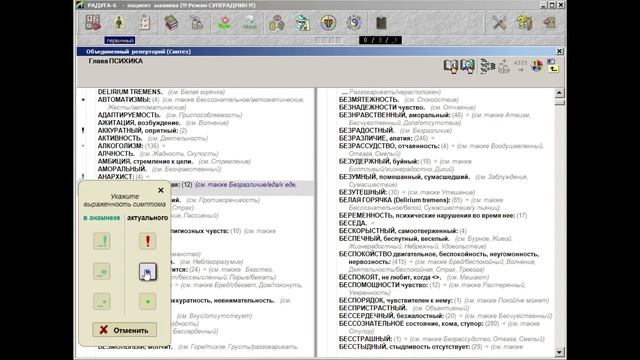This screenshot has height=360, width=640.
Task: Select the БЕРЕМЕННОСТЬ, психические нарушения rubric
Action: (x=427, y=216)
